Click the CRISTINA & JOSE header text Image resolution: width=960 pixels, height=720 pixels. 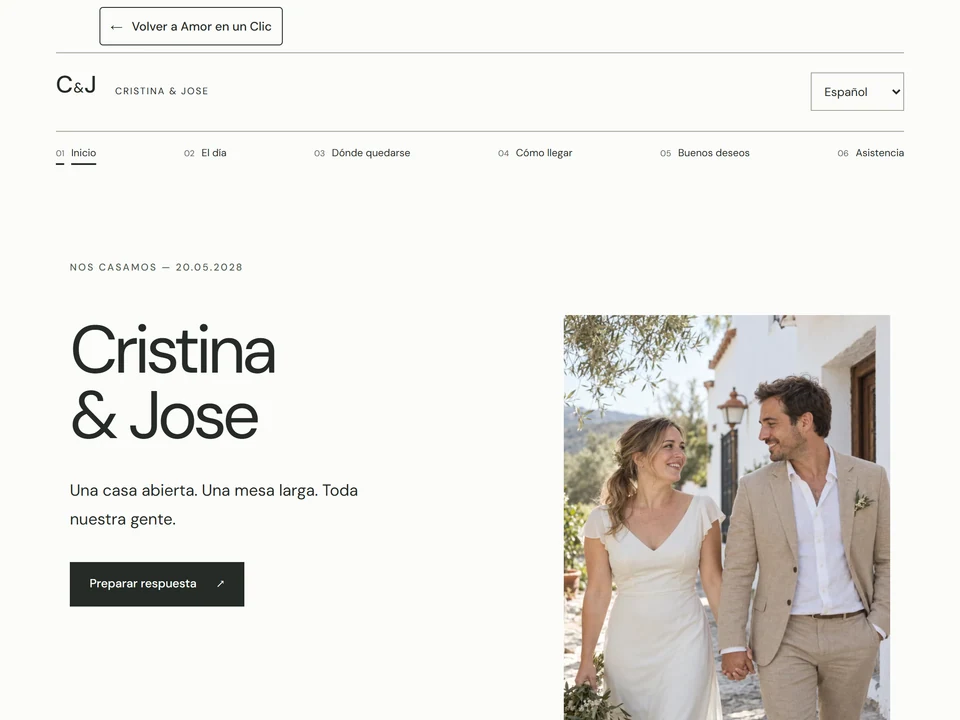click(162, 91)
